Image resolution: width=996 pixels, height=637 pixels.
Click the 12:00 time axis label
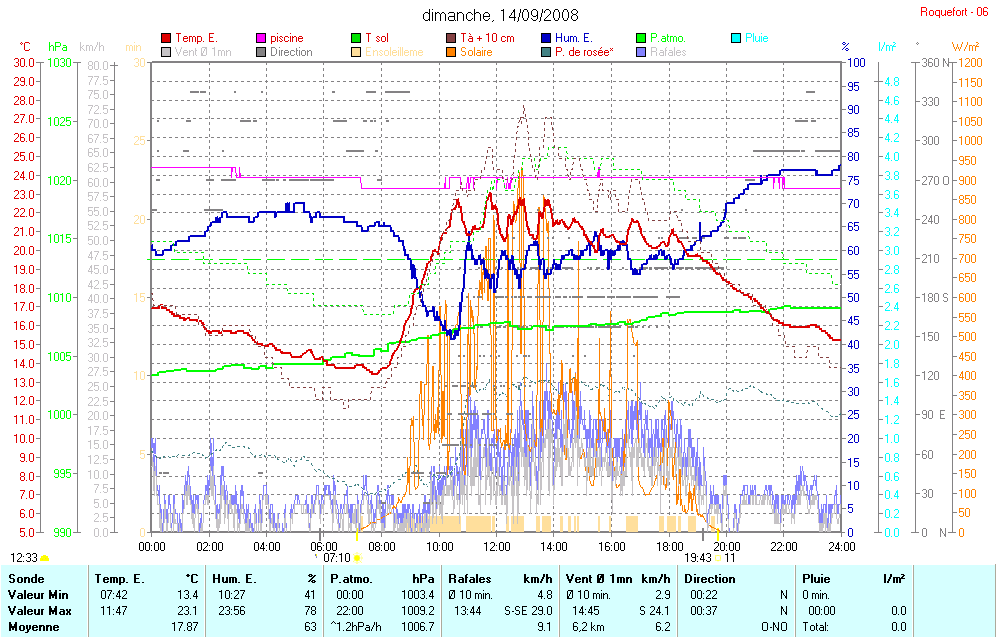497,547
